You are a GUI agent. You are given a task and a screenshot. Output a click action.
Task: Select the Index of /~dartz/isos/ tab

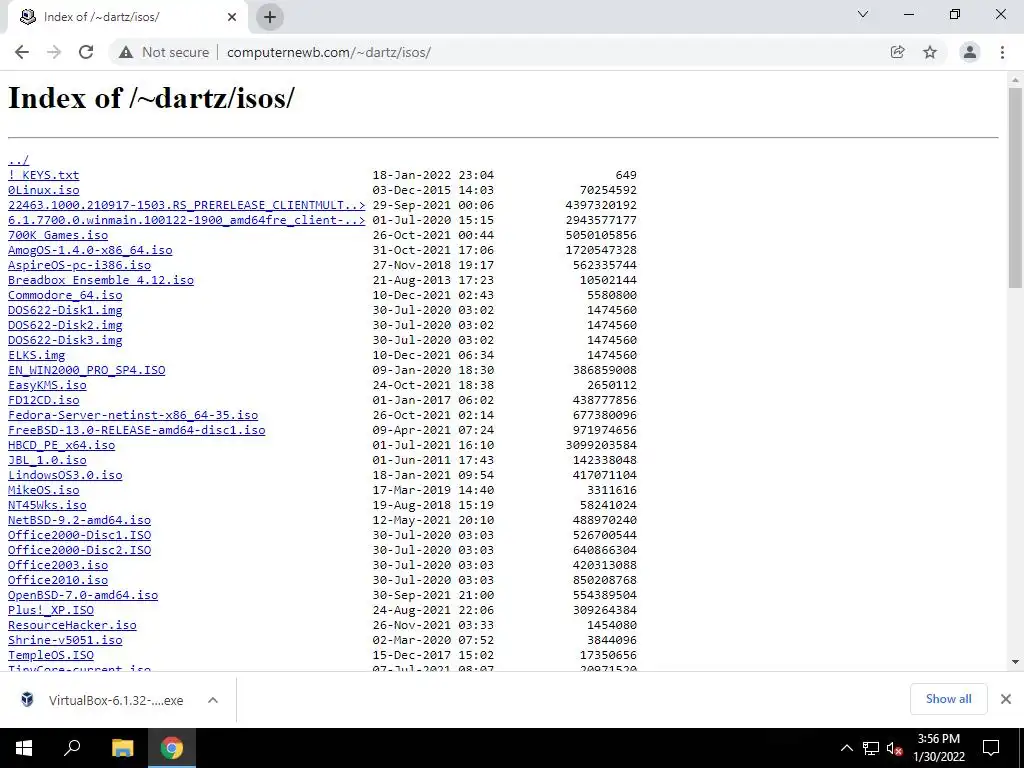127,17
